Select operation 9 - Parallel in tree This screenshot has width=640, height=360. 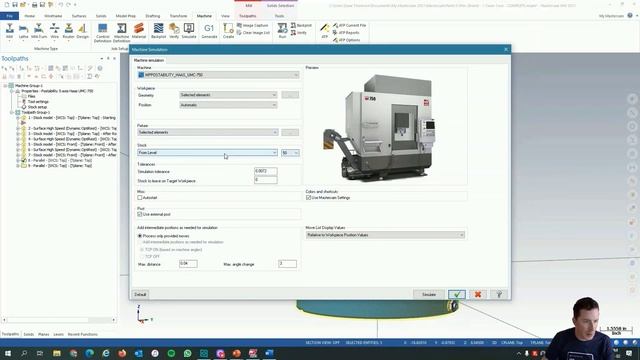[x=60, y=166]
